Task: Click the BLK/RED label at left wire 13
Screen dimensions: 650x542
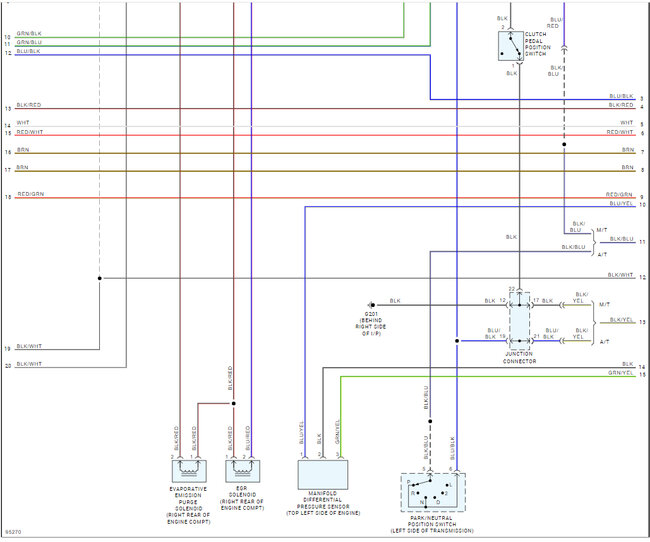Action: 29,105
